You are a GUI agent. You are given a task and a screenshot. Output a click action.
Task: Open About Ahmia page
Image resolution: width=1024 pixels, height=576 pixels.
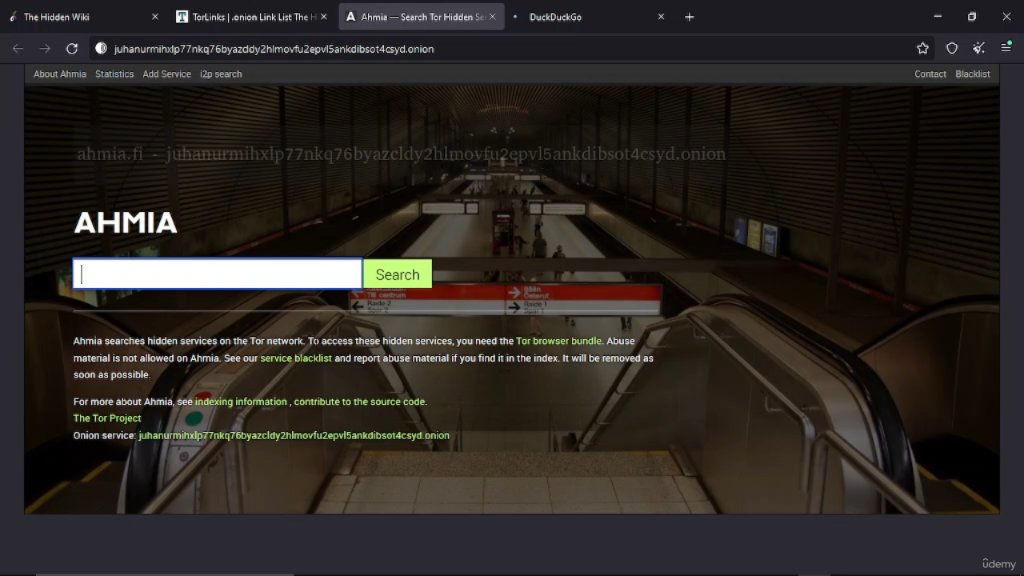(x=59, y=74)
